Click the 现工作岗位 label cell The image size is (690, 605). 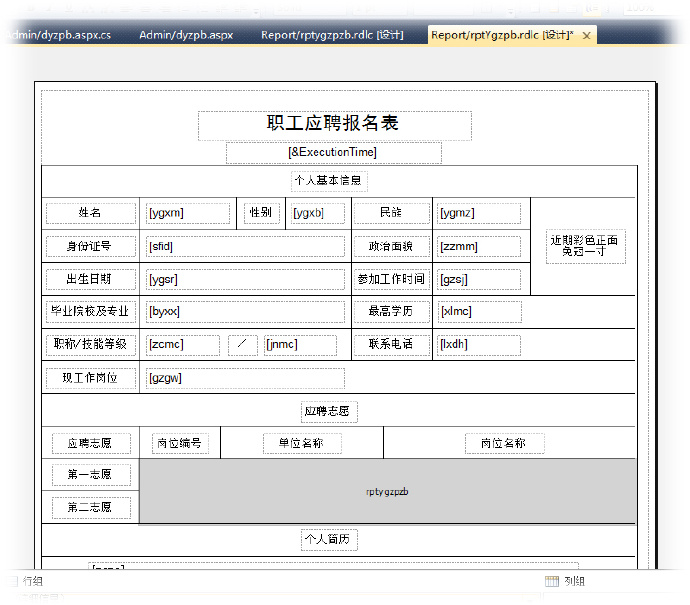91,378
